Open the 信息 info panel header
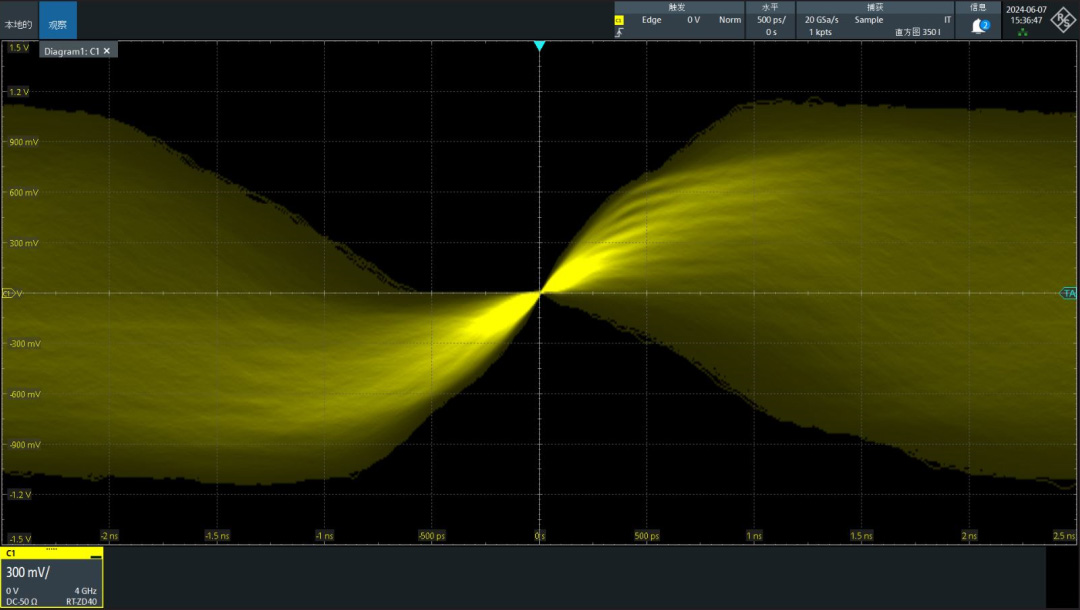This screenshot has width=1080, height=610. (978, 7)
